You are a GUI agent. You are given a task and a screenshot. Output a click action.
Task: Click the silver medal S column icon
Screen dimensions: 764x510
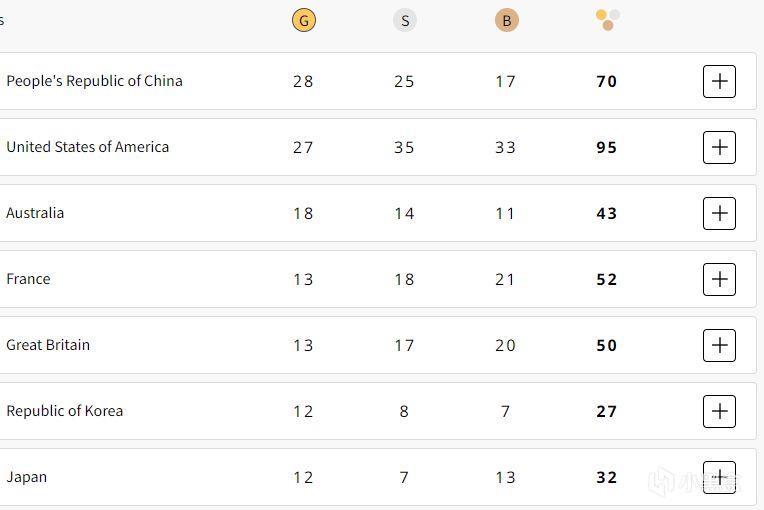(x=404, y=20)
